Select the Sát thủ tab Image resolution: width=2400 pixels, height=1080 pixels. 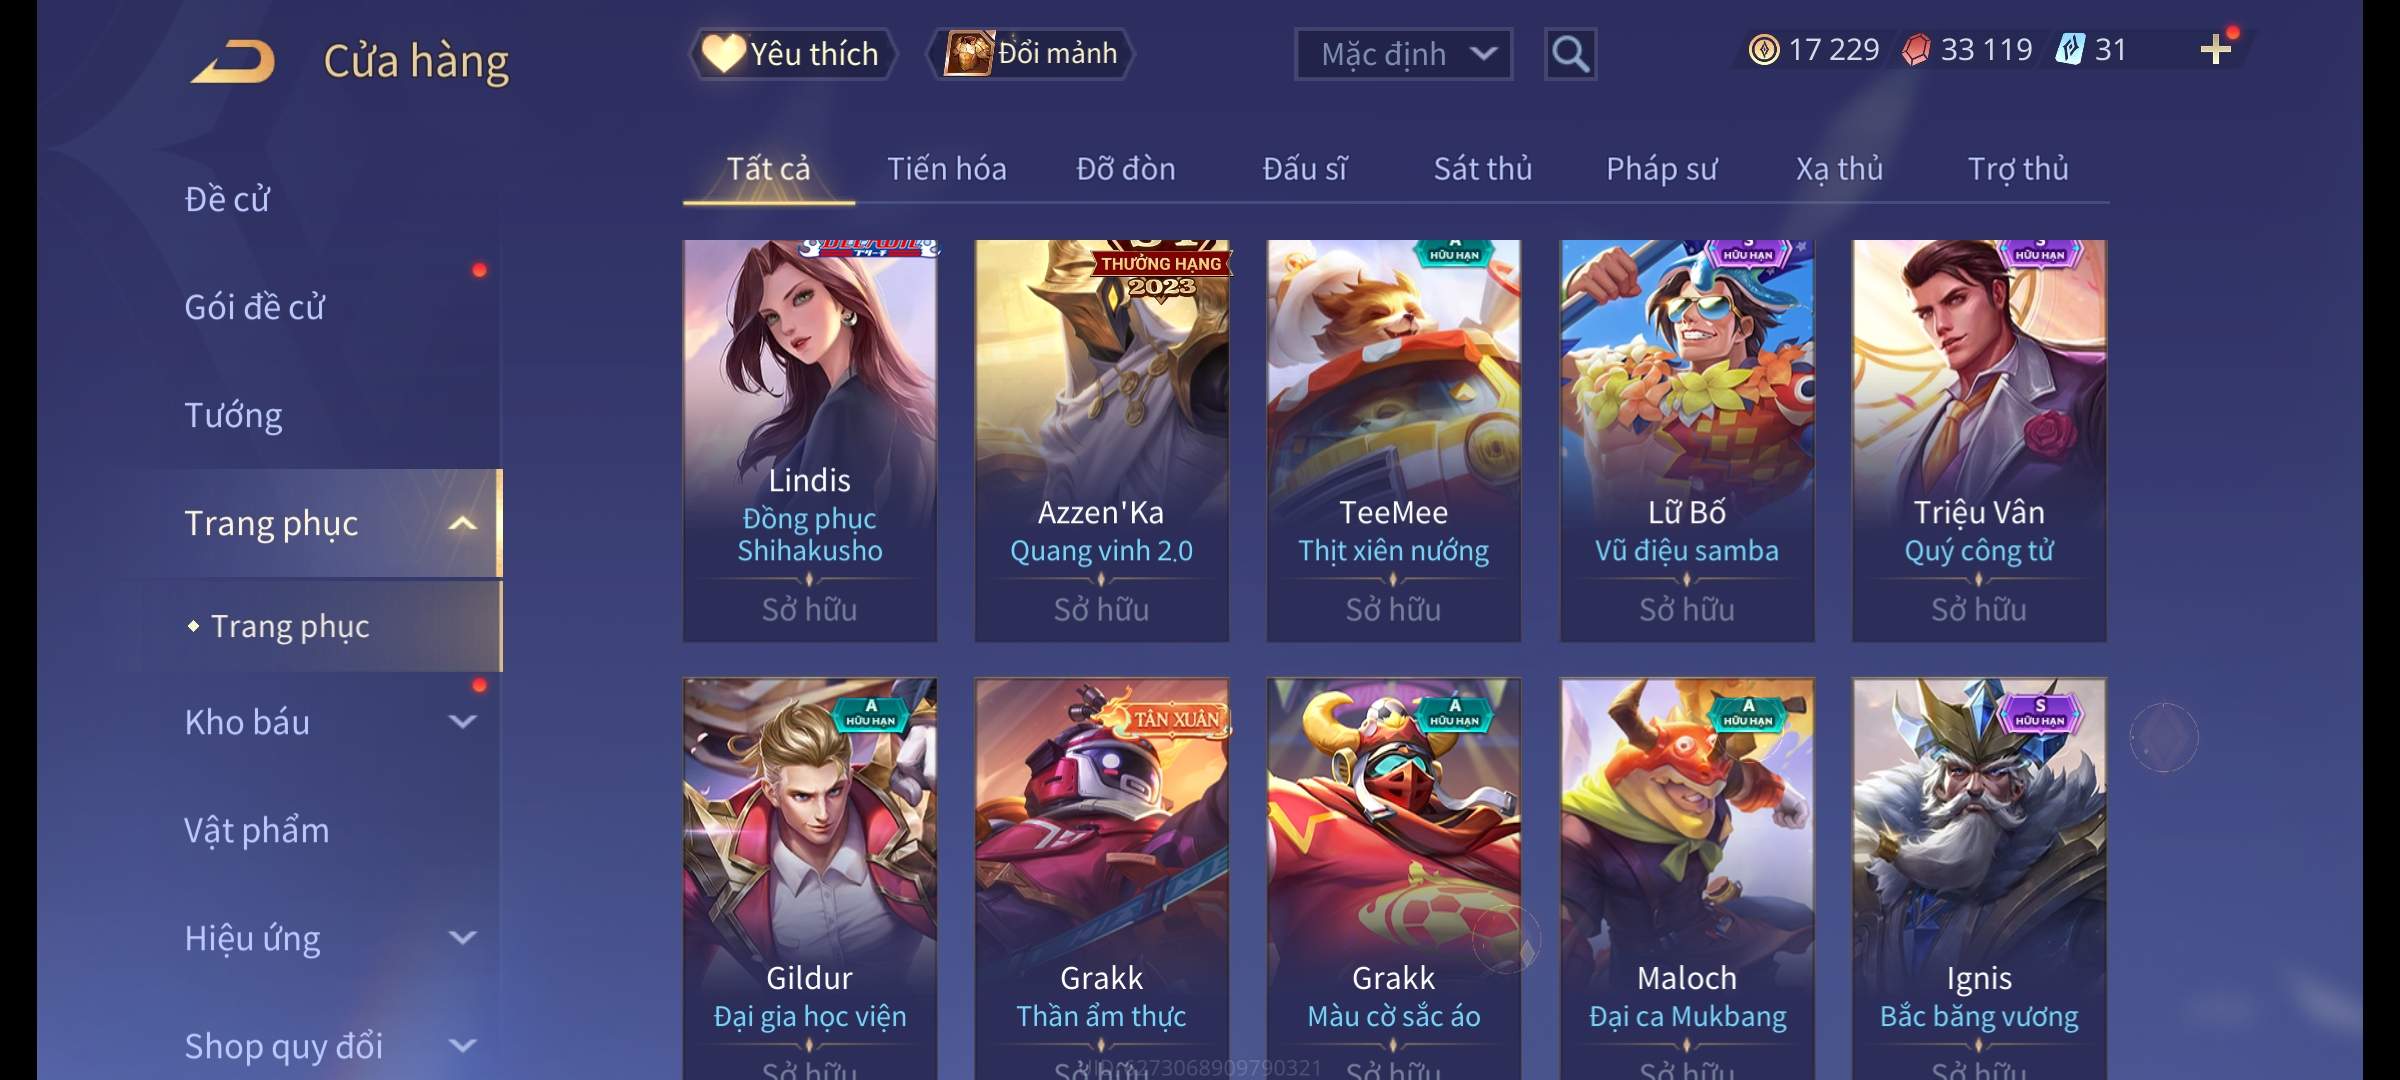pyautogui.click(x=1483, y=169)
